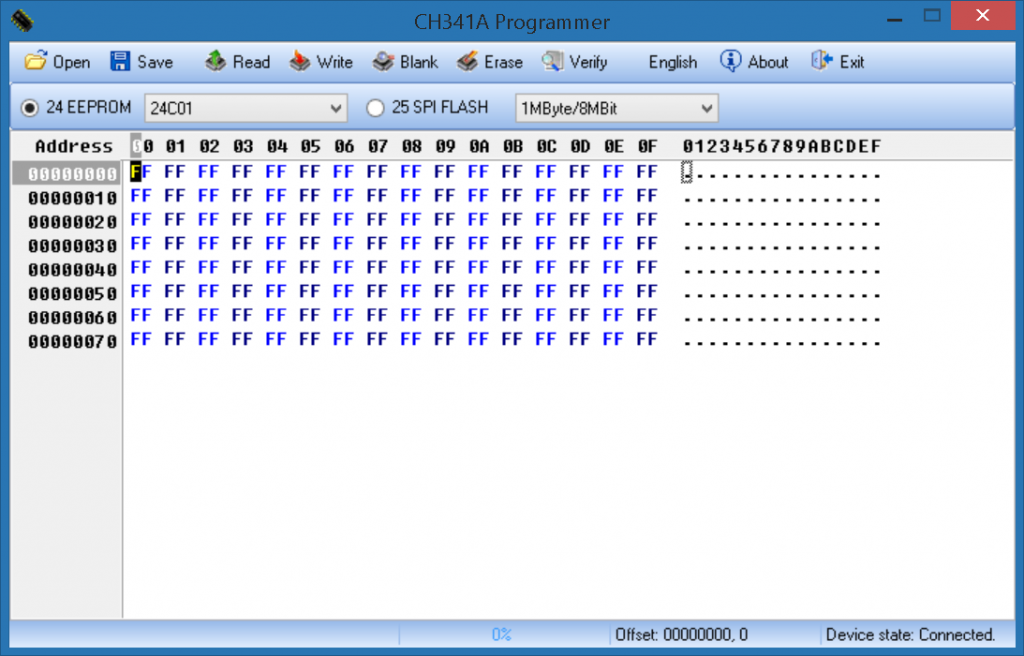Image resolution: width=1024 pixels, height=656 pixels.
Task: Select address row 00000060
Action: tap(72, 318)
